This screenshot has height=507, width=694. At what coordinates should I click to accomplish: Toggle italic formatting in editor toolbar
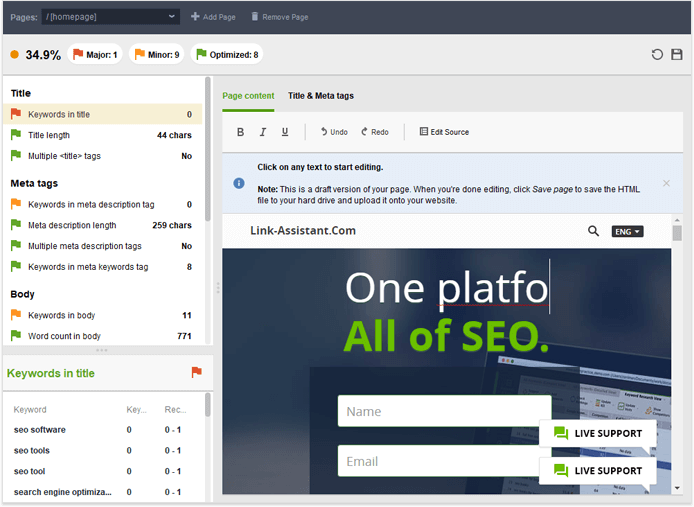tap(262, 132)
